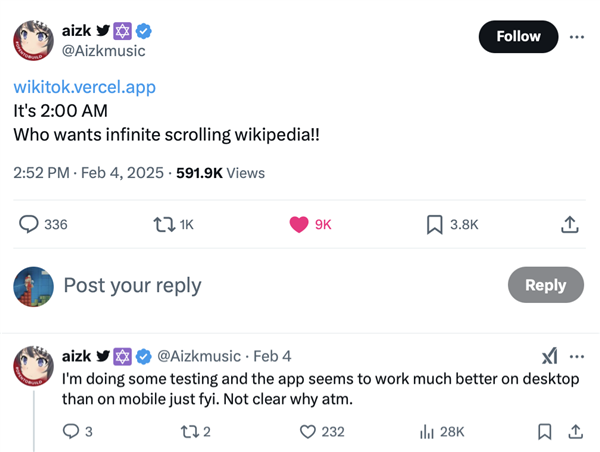
Task: Open the 2:52 PM Feb 4, 2025 timestamp
Action: pos(89,173)
